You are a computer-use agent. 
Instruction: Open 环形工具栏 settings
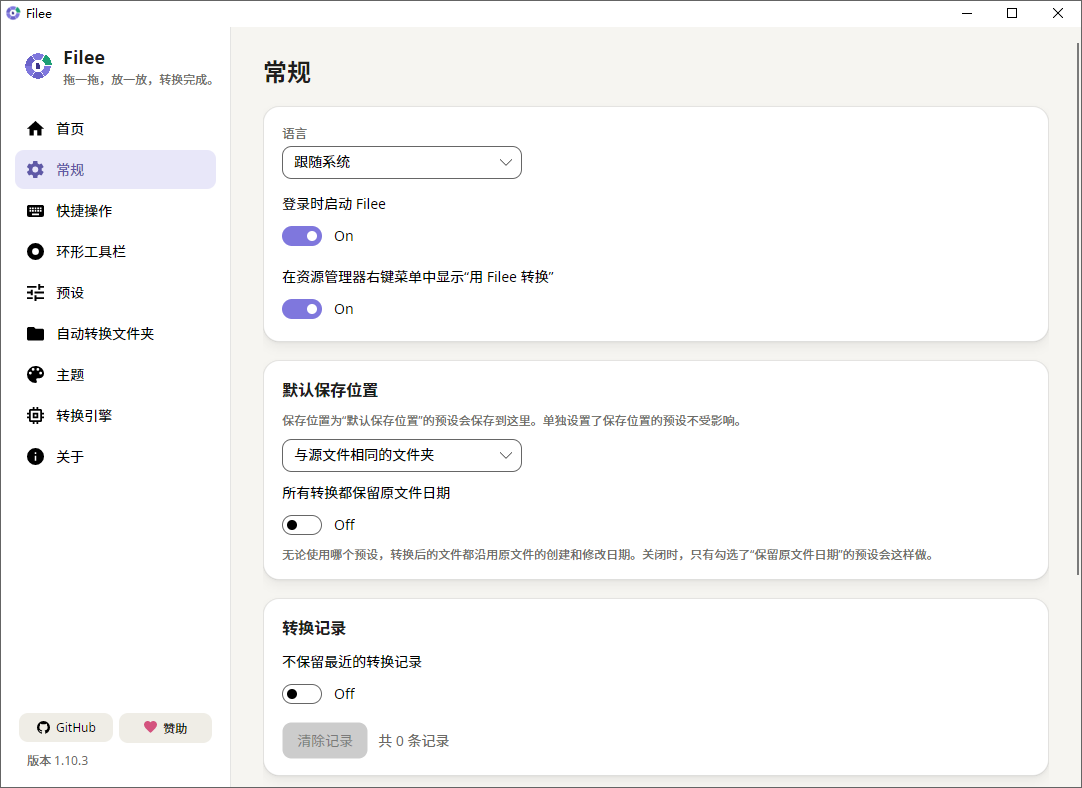click(x=115, y=252)
